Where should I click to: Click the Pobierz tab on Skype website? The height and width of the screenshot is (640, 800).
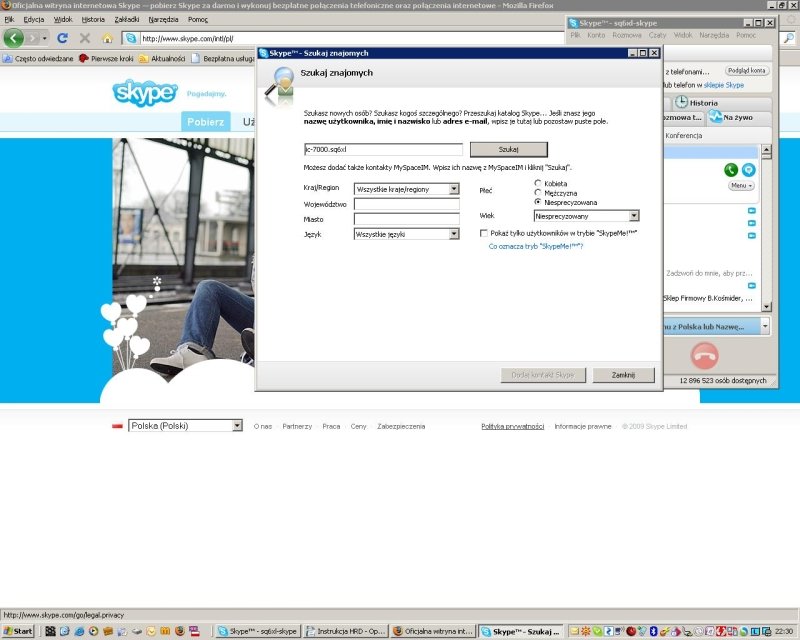pos(206,121)
